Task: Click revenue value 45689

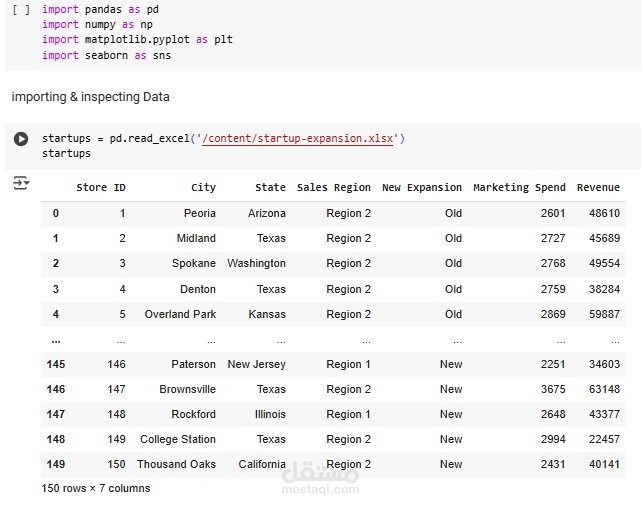Action: pos(604,238)
